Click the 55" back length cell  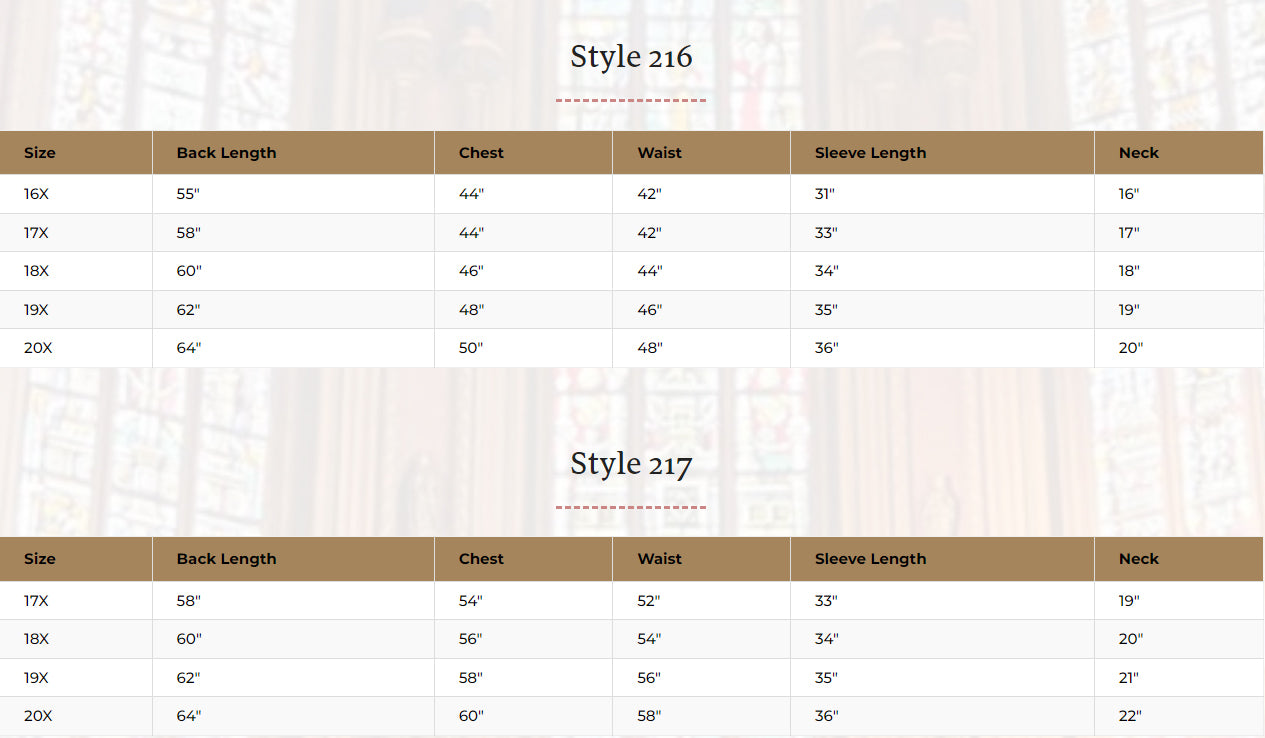188,194
